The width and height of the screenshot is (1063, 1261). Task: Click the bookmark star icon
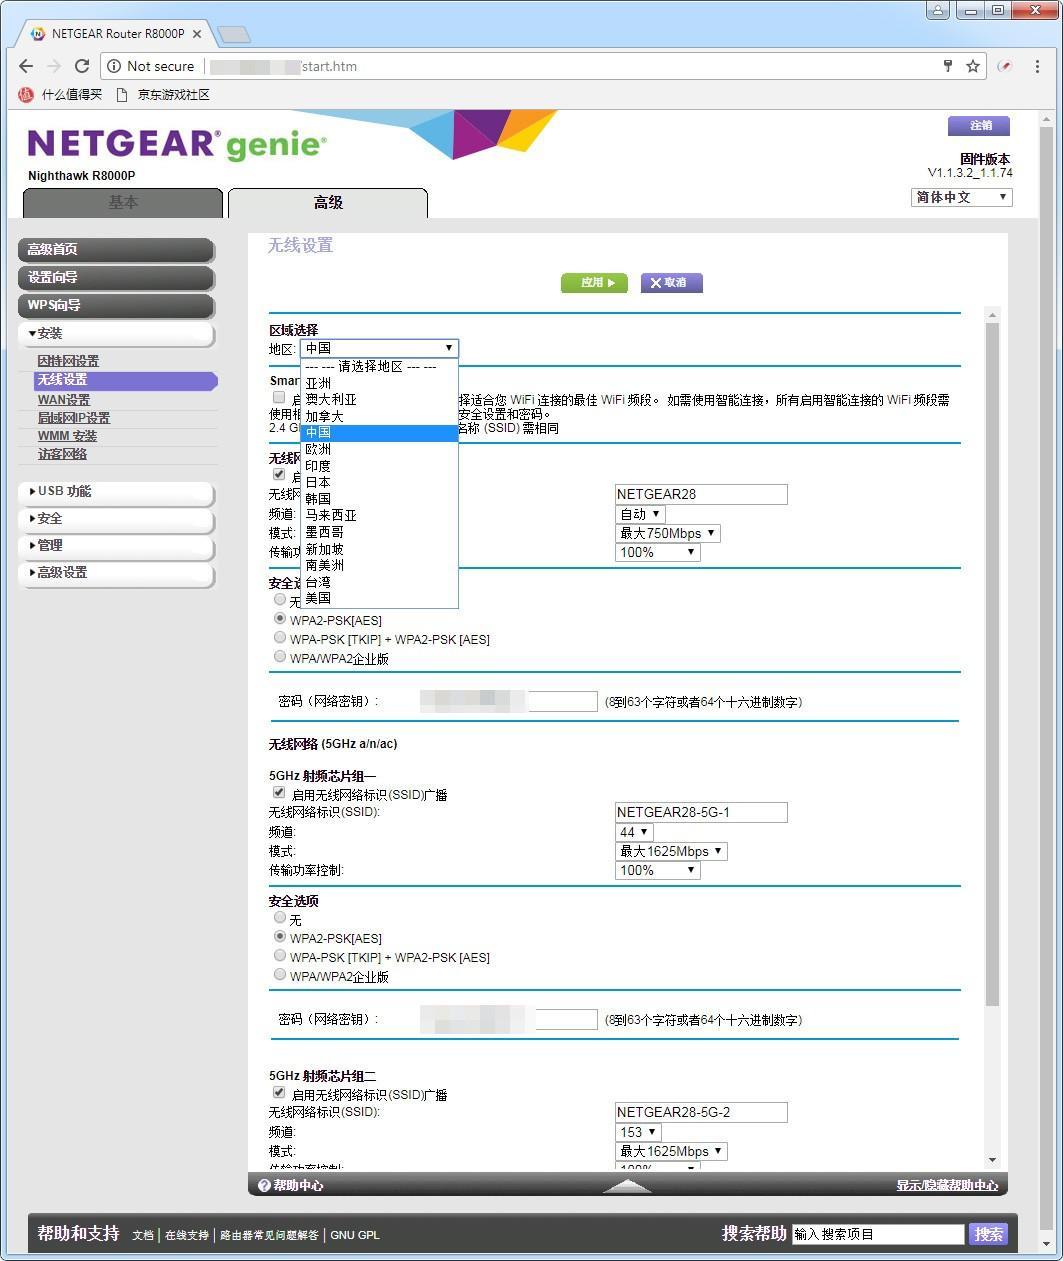click(x=973, y=66)
